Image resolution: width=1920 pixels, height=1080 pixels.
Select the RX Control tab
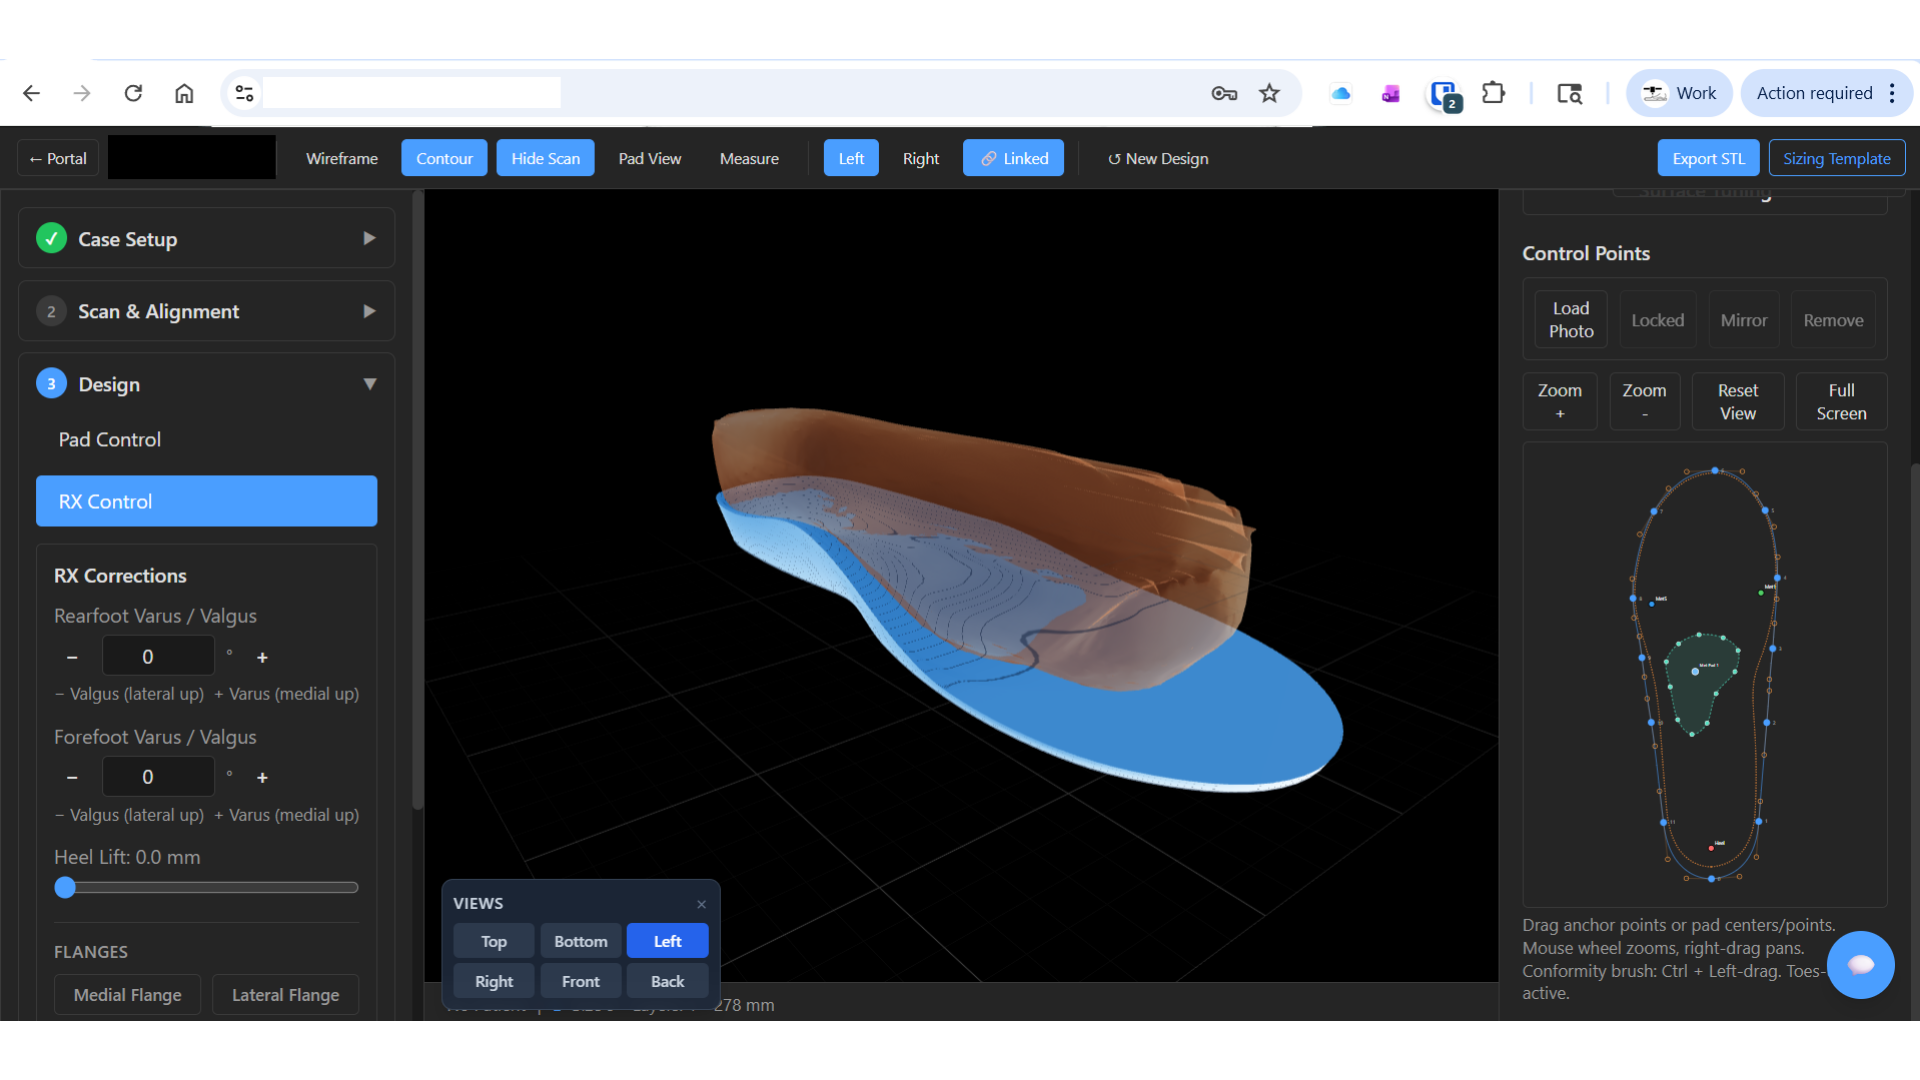(206, 501)
